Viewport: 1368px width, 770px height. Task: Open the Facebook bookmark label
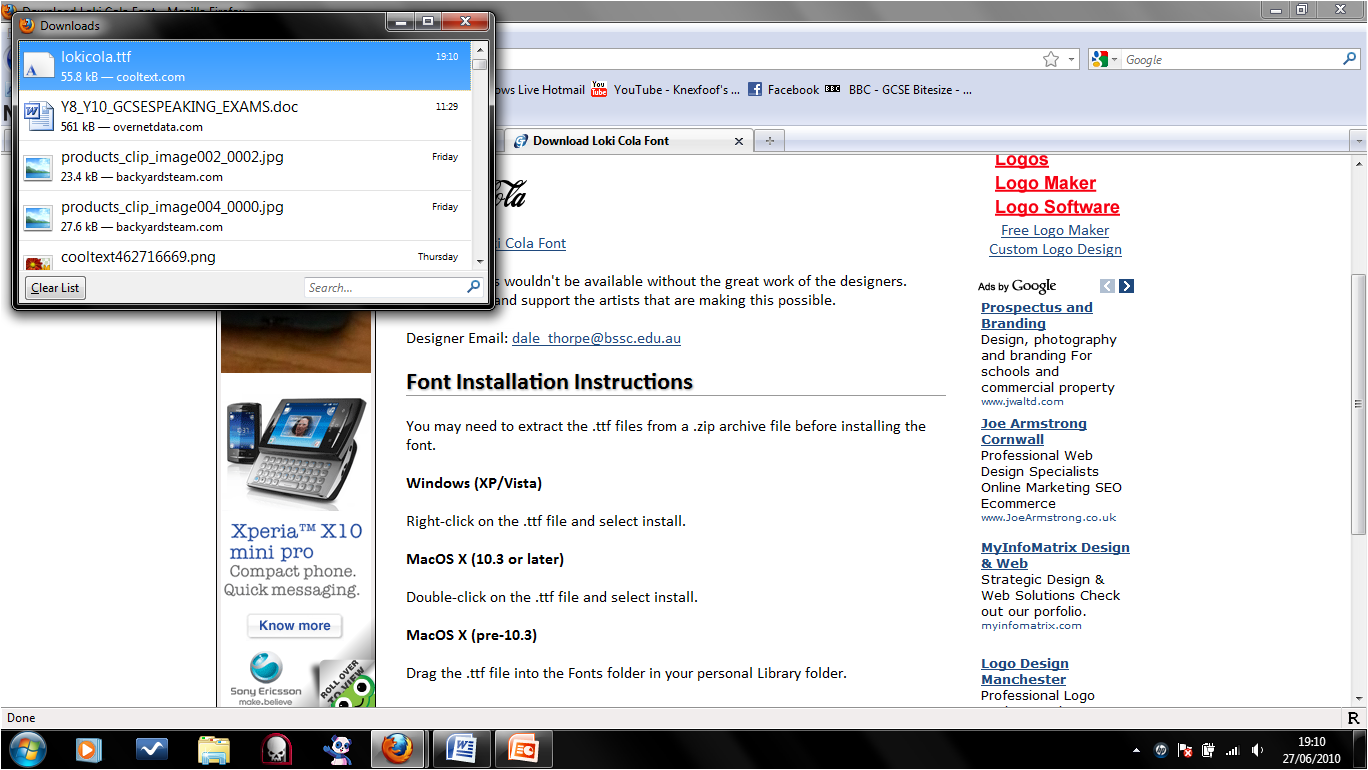794,89
